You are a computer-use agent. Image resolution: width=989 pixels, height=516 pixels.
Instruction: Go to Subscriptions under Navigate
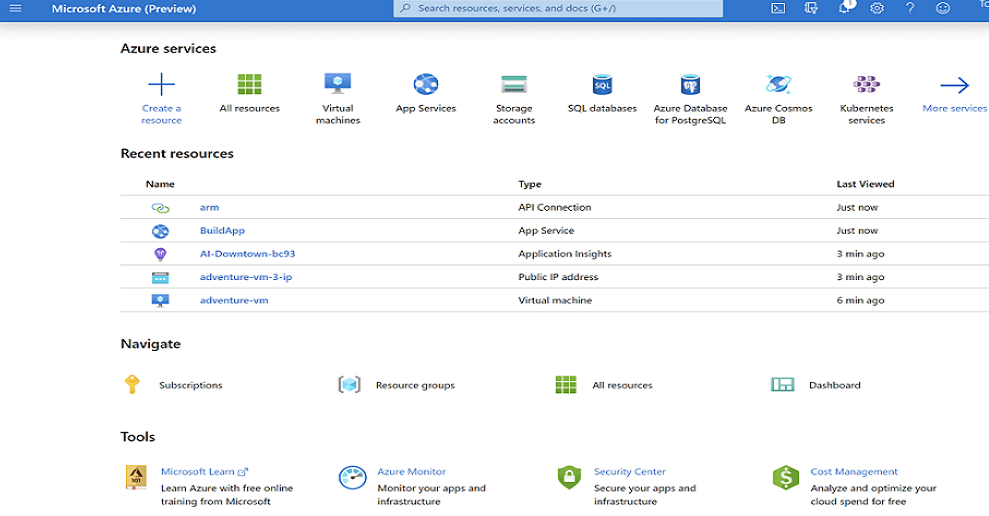190,385
